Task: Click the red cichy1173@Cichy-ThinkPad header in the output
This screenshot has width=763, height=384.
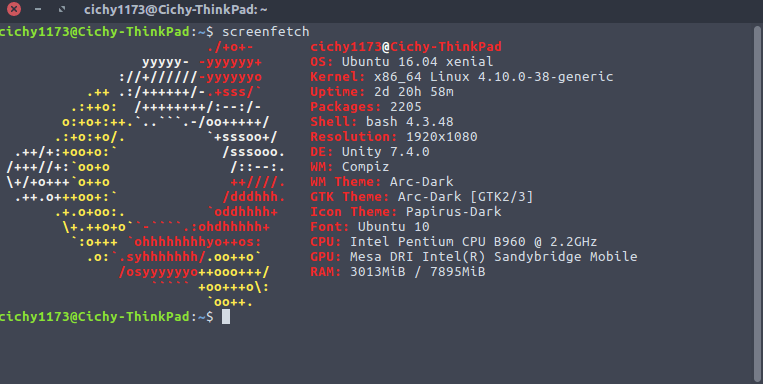Action: 406,47
